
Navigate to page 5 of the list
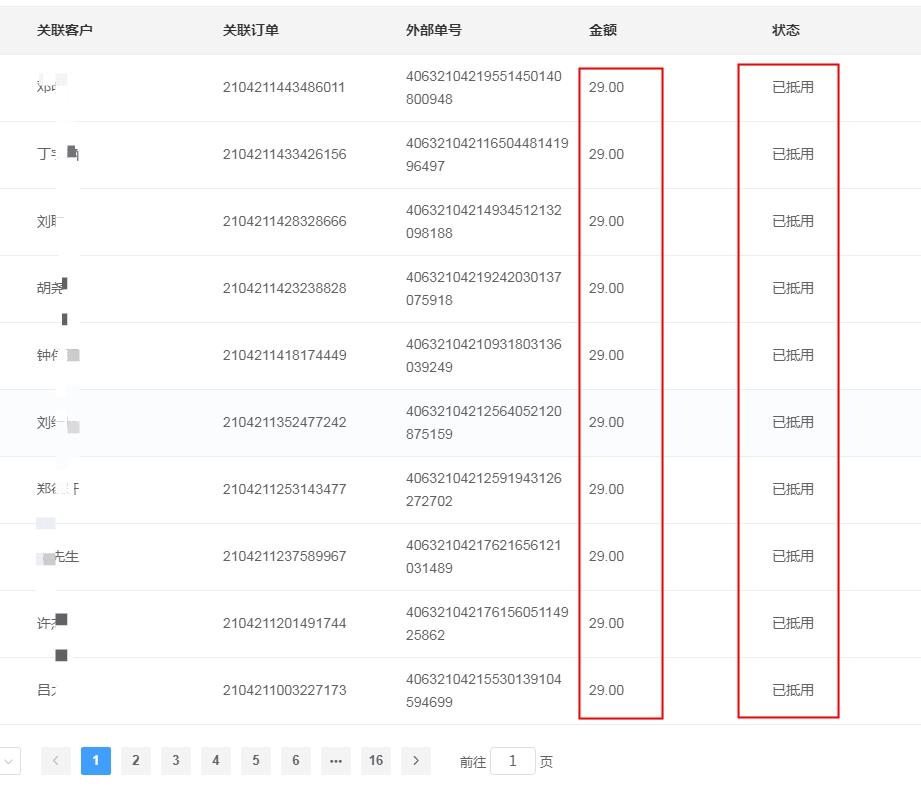(256, 761)
